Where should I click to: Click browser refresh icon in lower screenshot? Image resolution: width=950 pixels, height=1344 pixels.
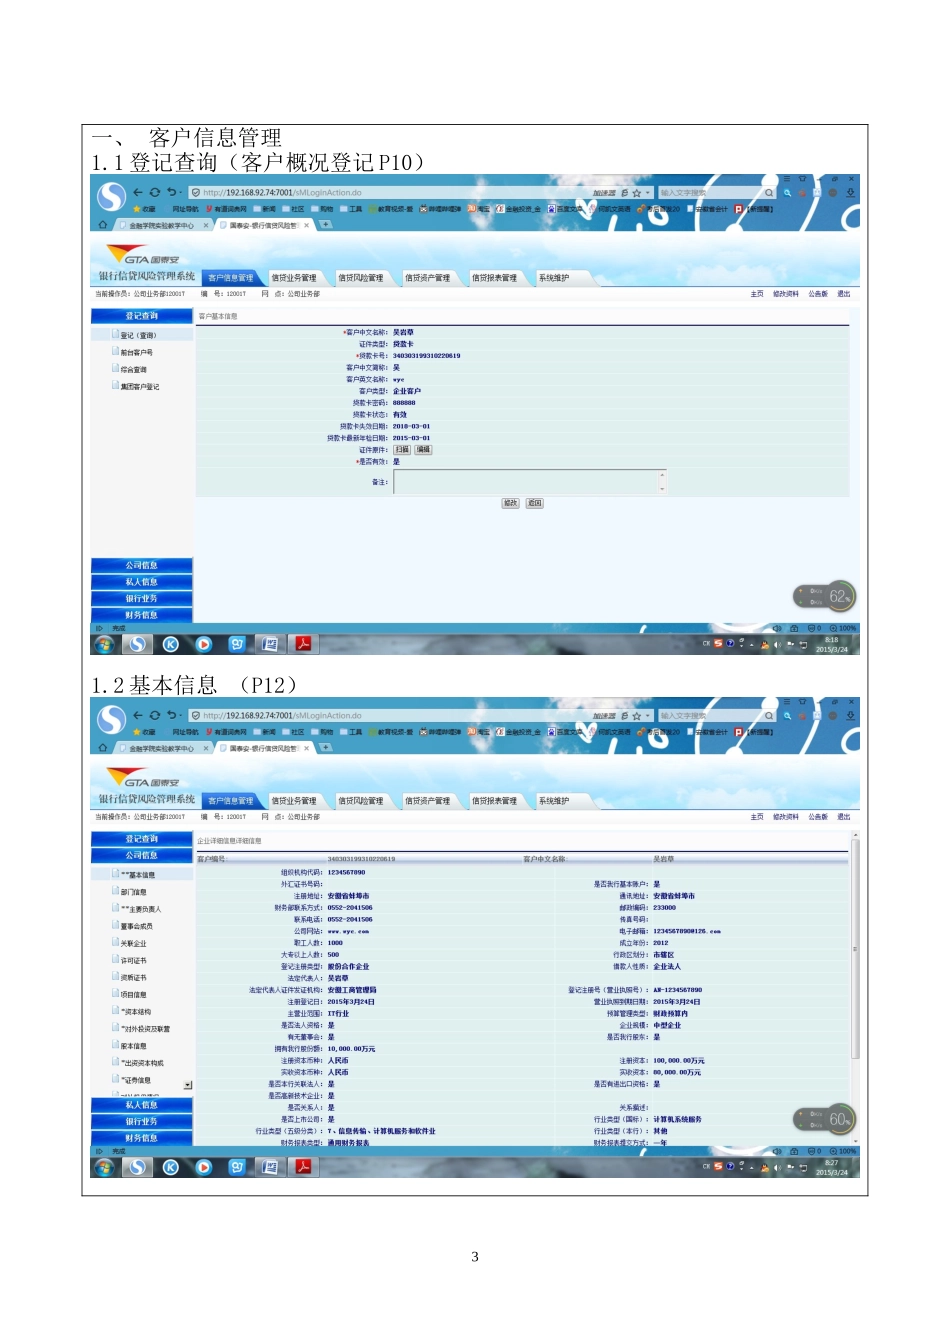click(x=155, y=715)
